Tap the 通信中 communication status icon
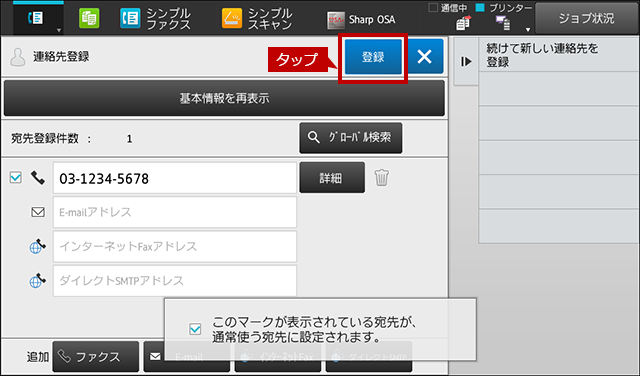 coord(463,22)
